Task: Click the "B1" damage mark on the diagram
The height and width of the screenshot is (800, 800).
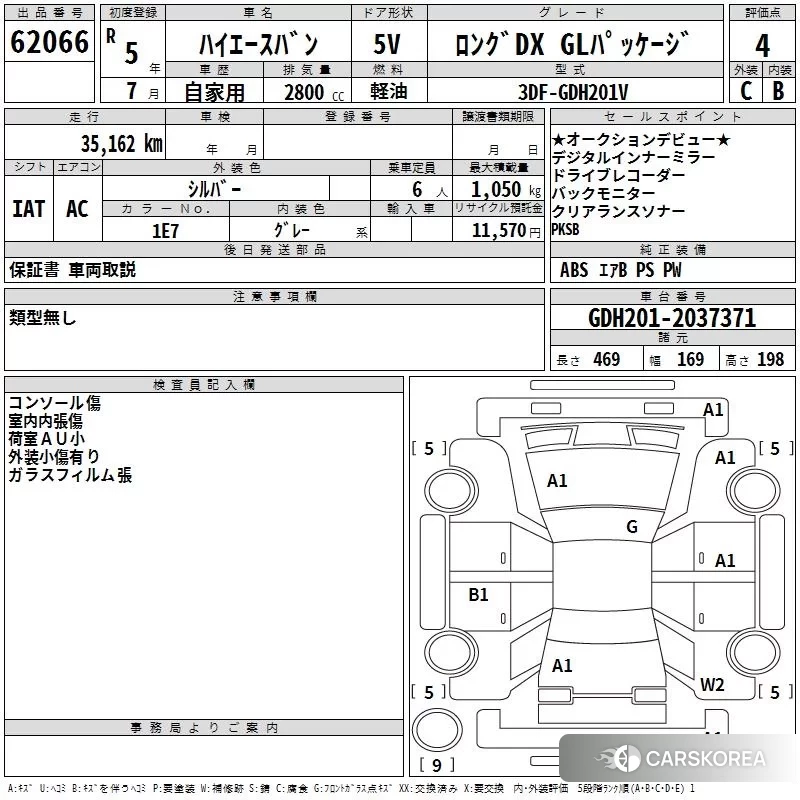Action: 479,595
